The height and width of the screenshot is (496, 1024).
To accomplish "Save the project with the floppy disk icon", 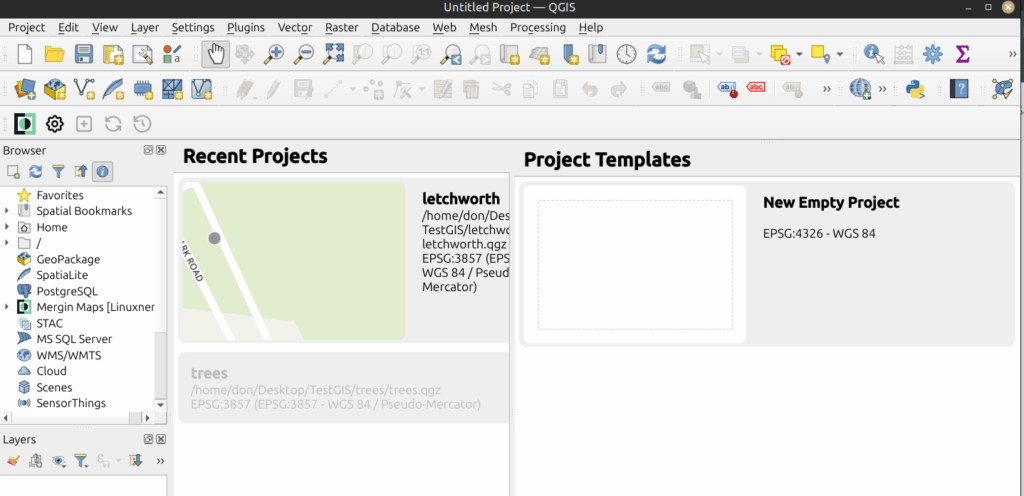I will click(x=84, y=54).
